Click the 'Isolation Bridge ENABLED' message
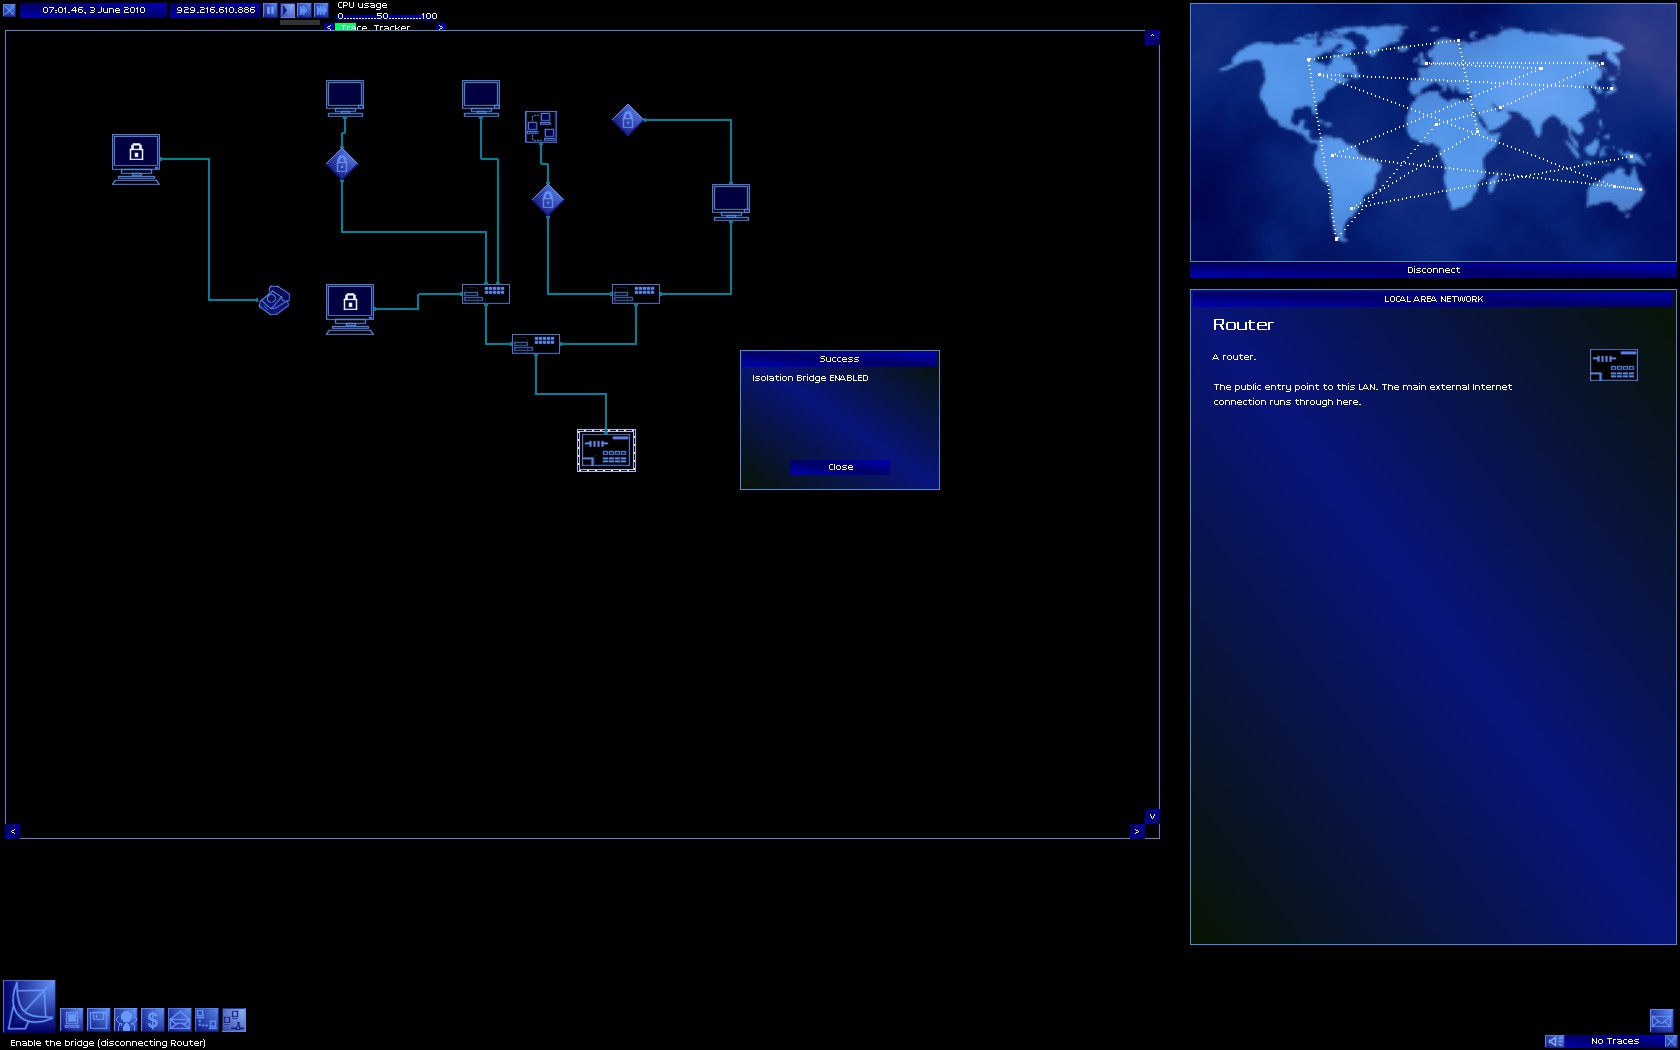The width and height of the screenshot is (1680, 1050). tap(810, 378)
